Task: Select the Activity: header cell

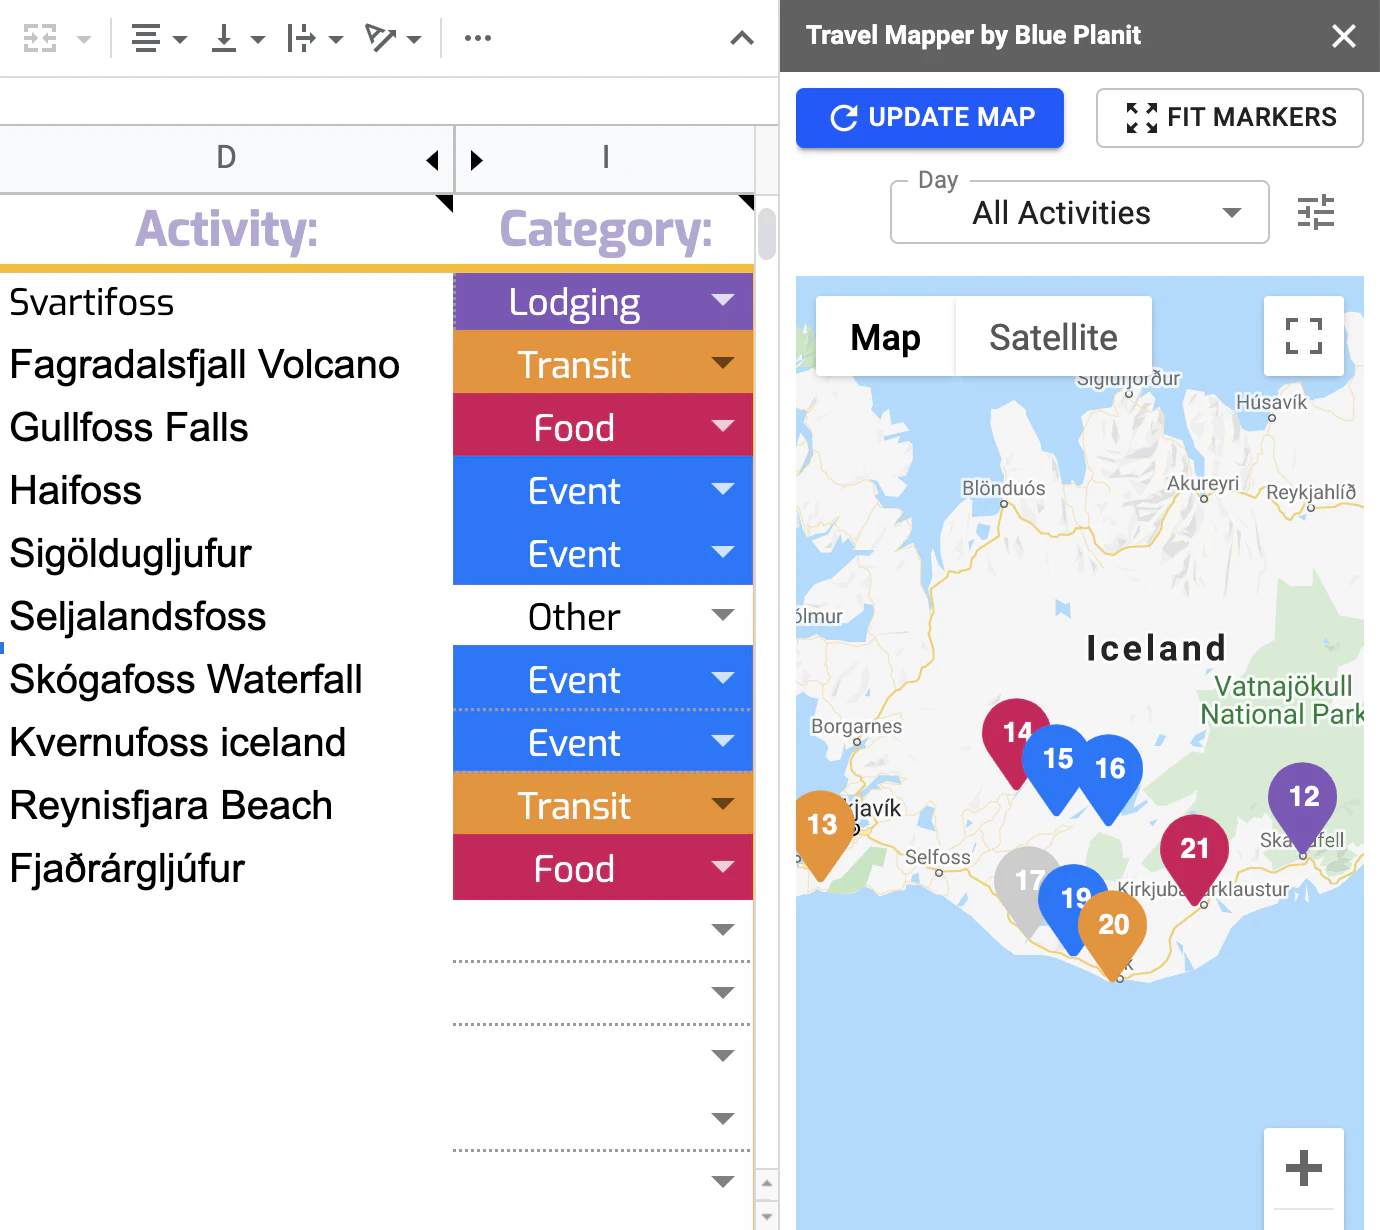Action: [x=226, y=229]
